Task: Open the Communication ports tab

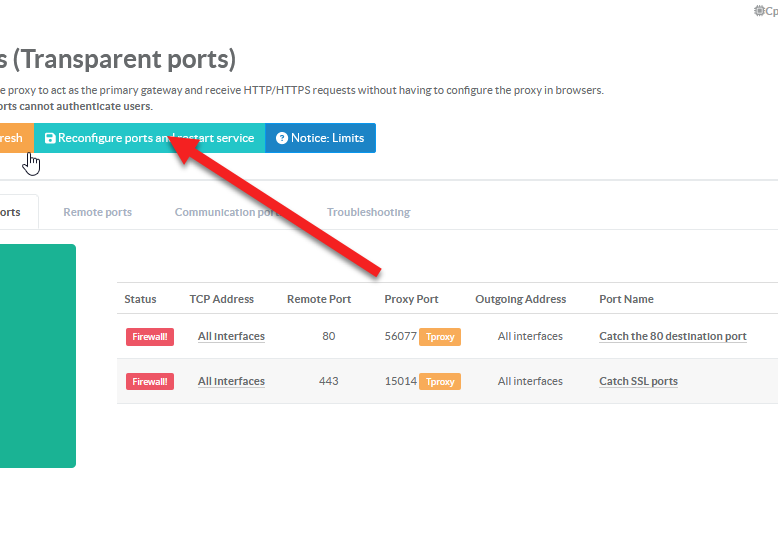Action: pyautogui.click(x=226, y=212)
